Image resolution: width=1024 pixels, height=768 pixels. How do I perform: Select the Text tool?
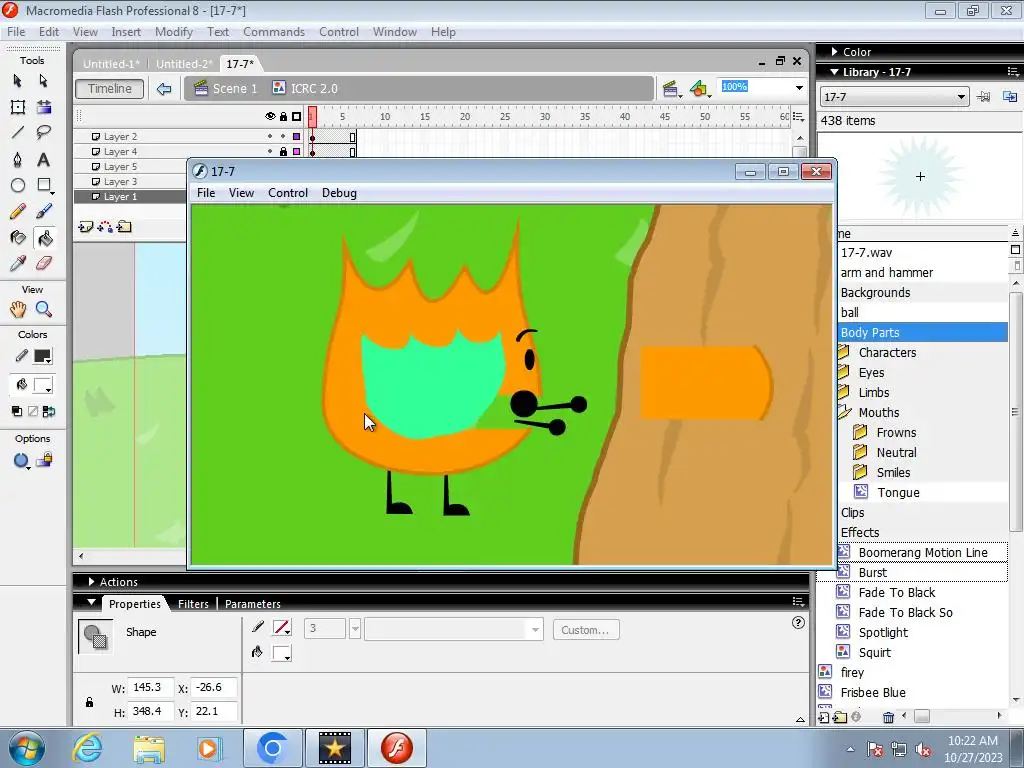(x=43, y=159)
